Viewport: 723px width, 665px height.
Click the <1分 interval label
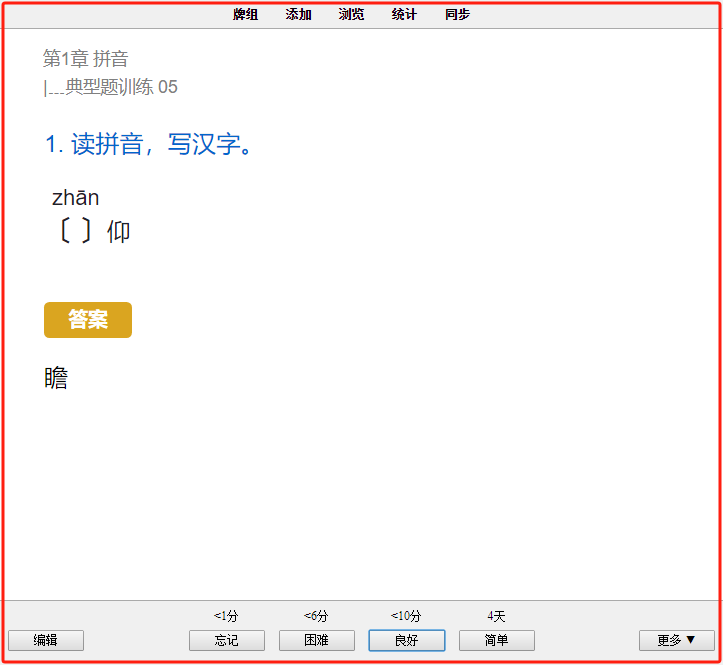(x=226, y=616)
